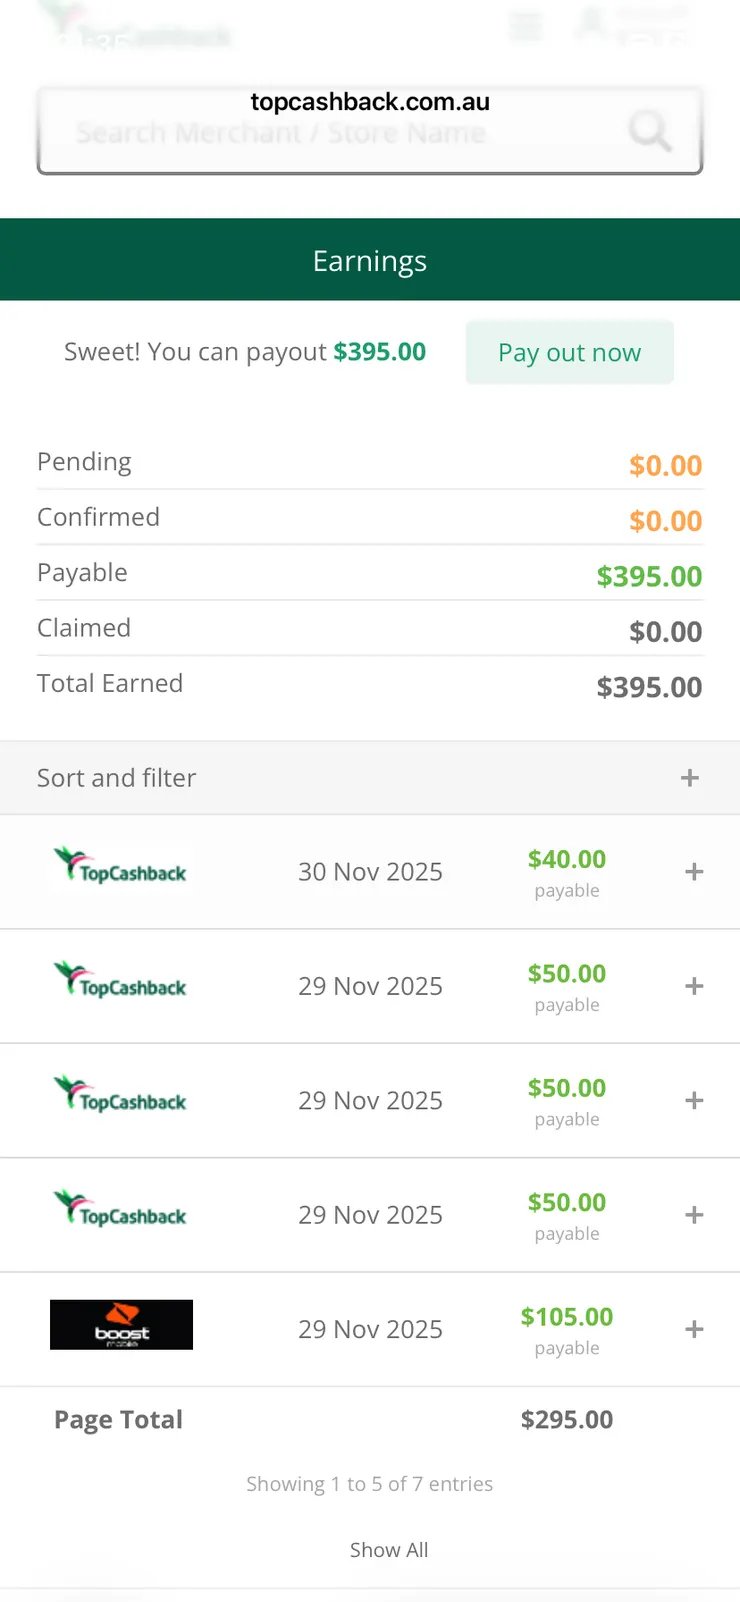Open the hamburger menu icon
The height and width of the screenshot is (1602, 740).
pos(525,26)
